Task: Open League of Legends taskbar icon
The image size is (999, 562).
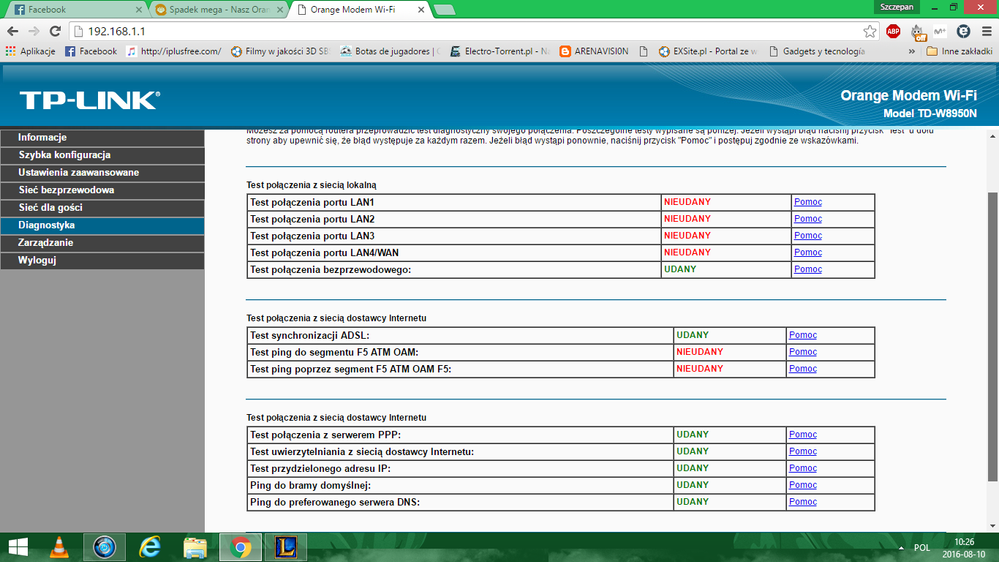Action: point(284,547)
